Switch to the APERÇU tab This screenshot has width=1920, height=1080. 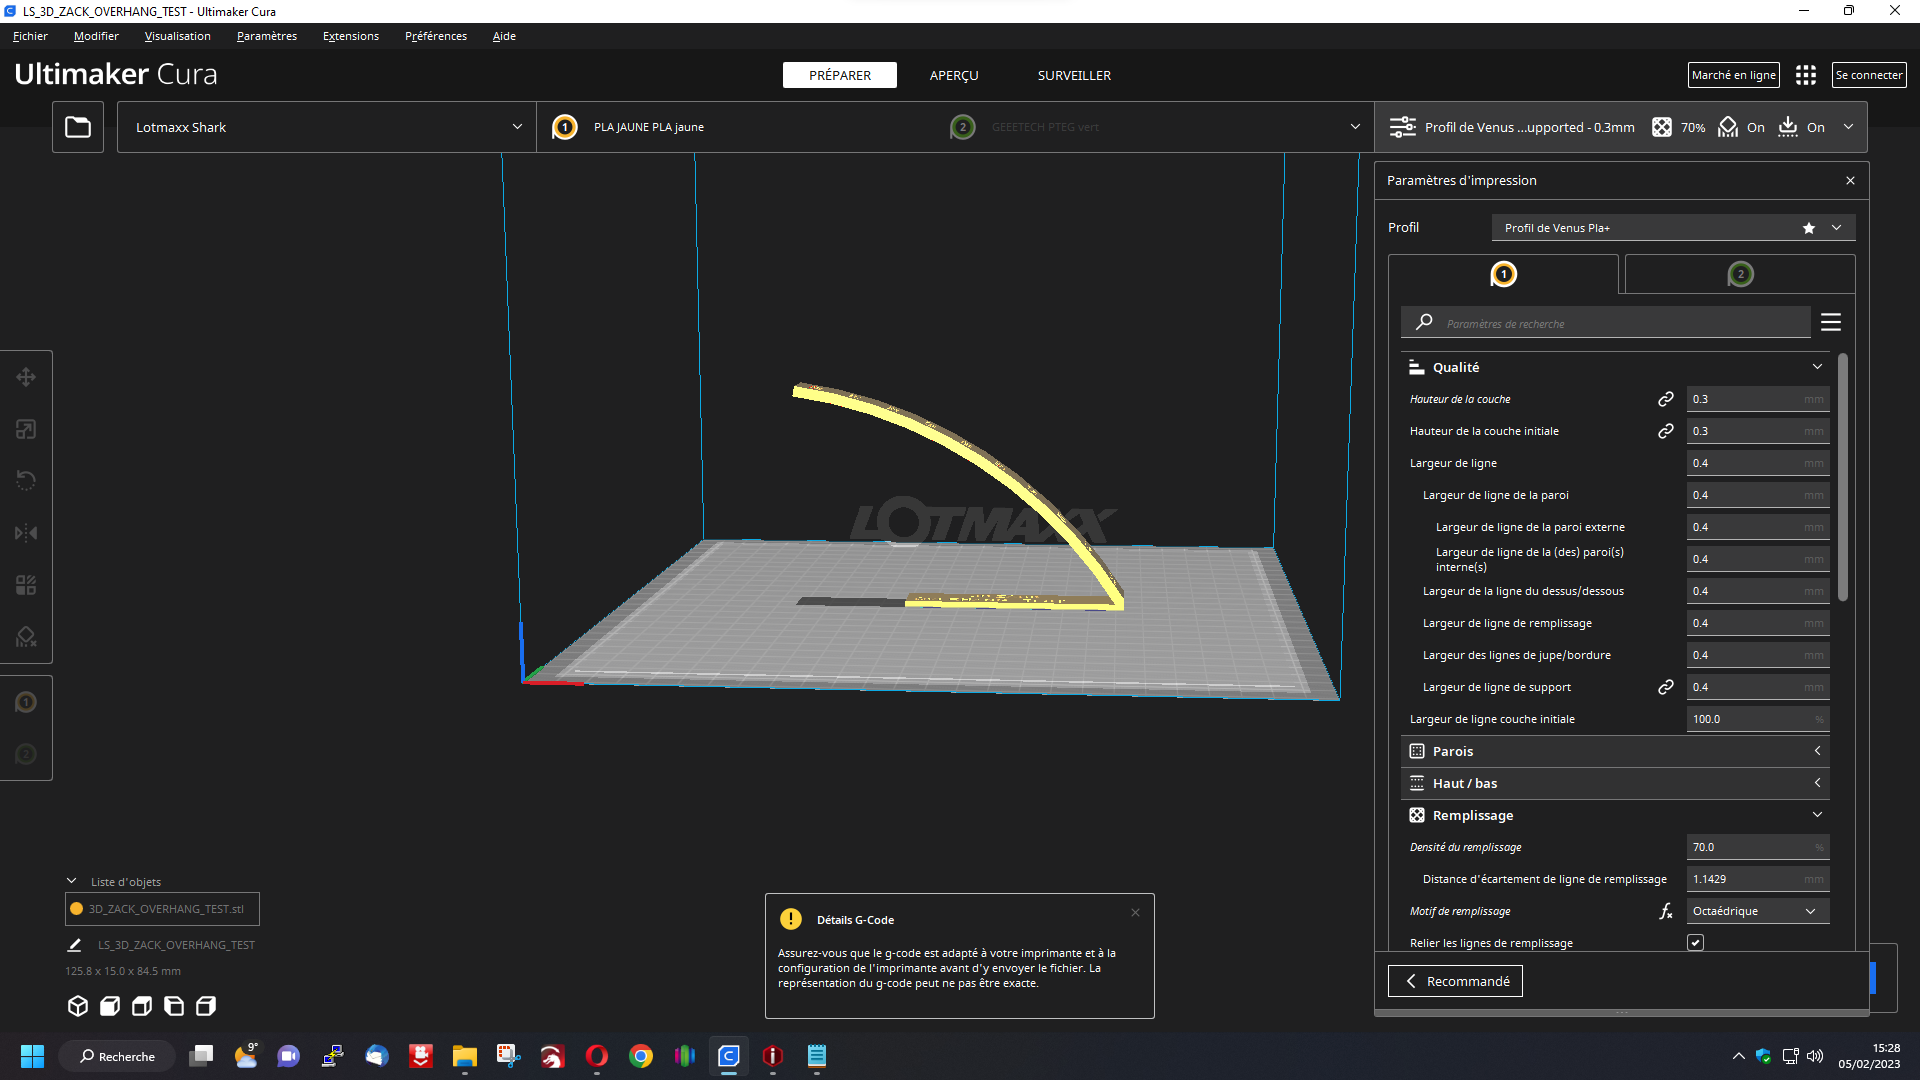(954, 75)
